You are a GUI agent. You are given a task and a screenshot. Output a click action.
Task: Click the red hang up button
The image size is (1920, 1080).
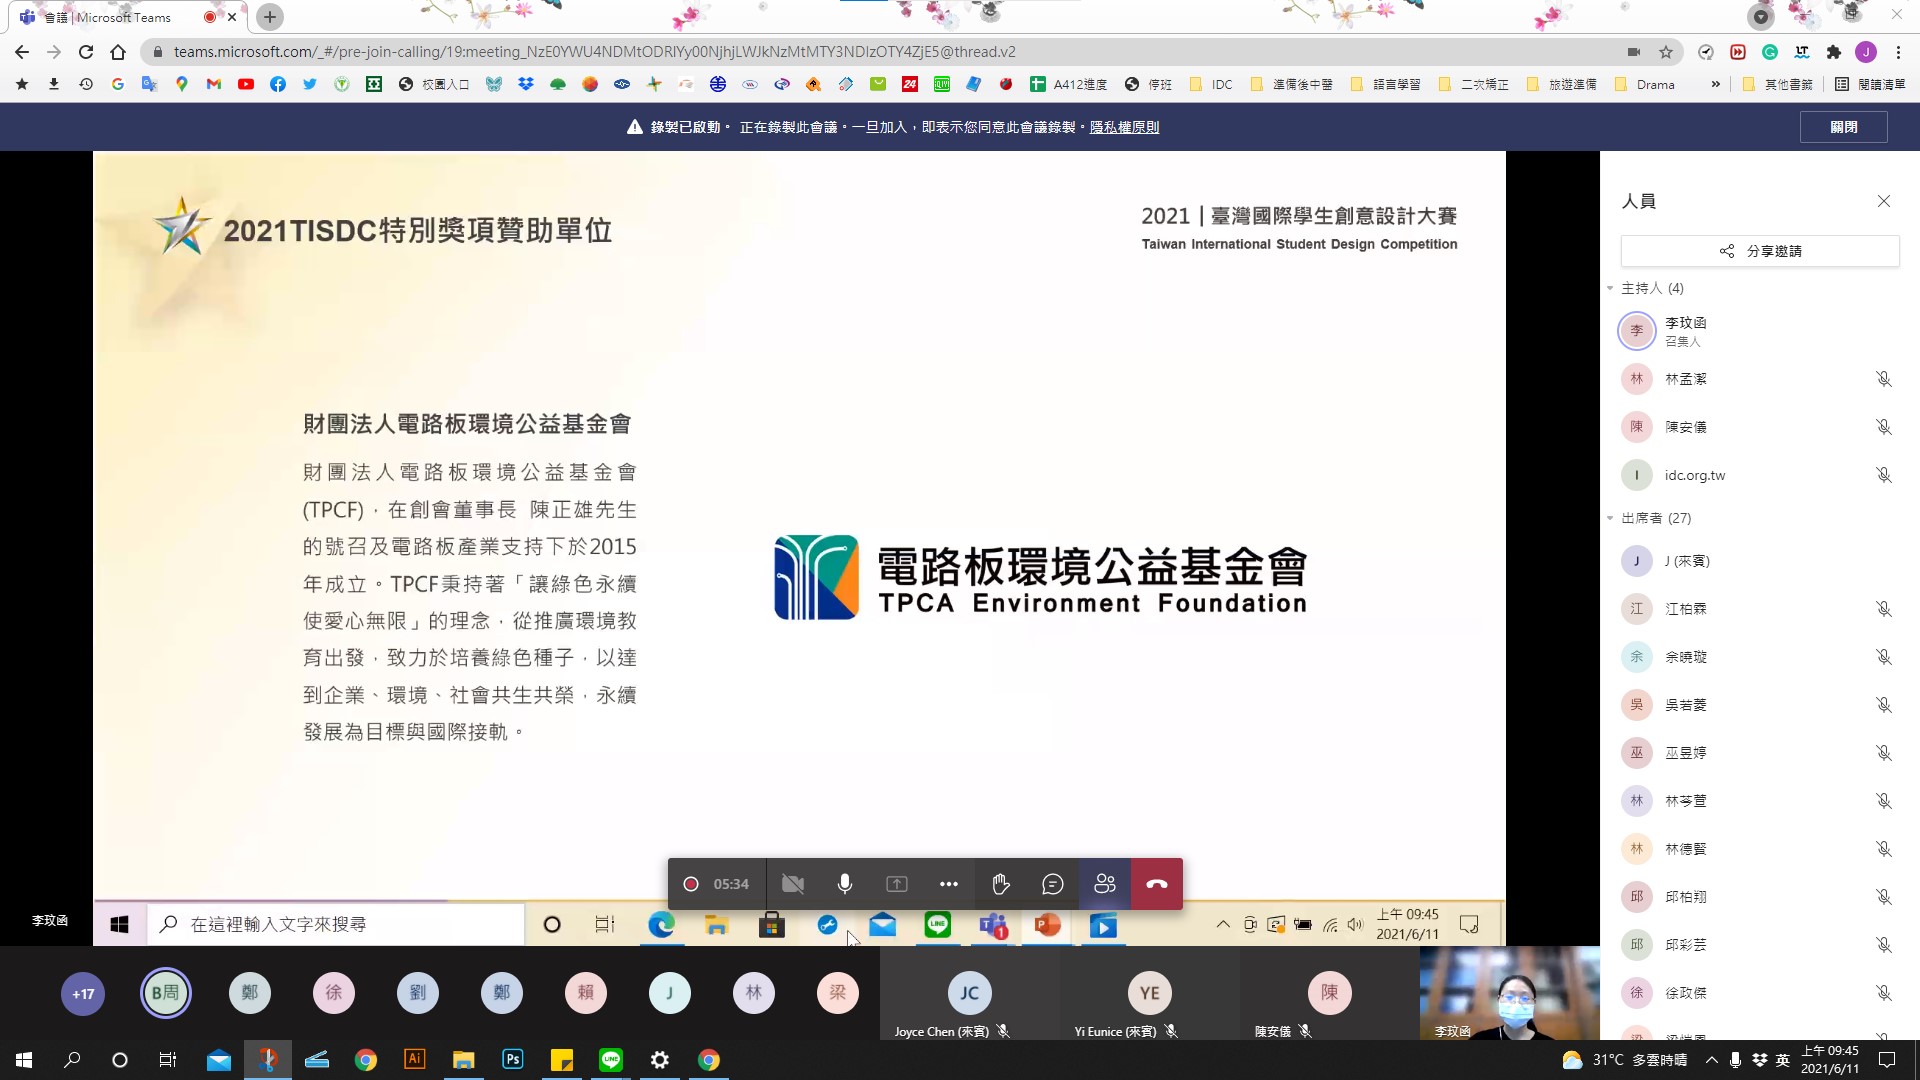(1156, 883)
